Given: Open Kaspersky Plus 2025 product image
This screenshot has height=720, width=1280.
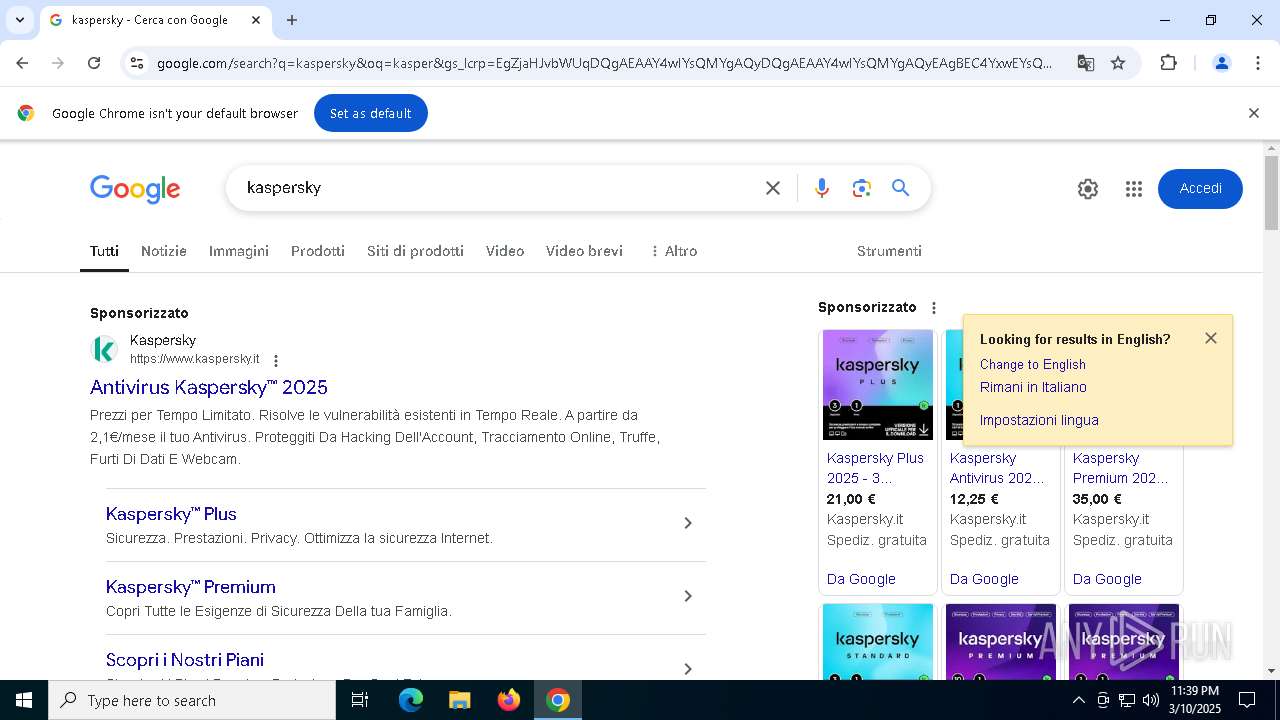Looking at the screenshot, I should coord(878,385).
